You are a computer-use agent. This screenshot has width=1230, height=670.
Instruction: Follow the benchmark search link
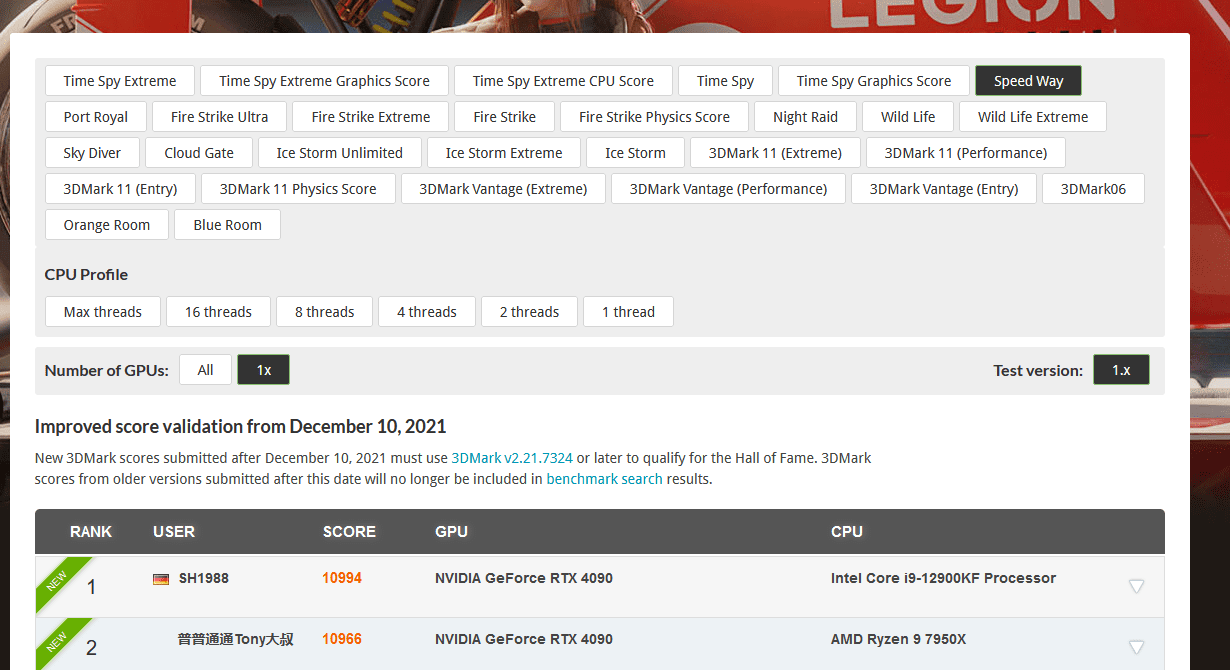[x=604, y=479]
